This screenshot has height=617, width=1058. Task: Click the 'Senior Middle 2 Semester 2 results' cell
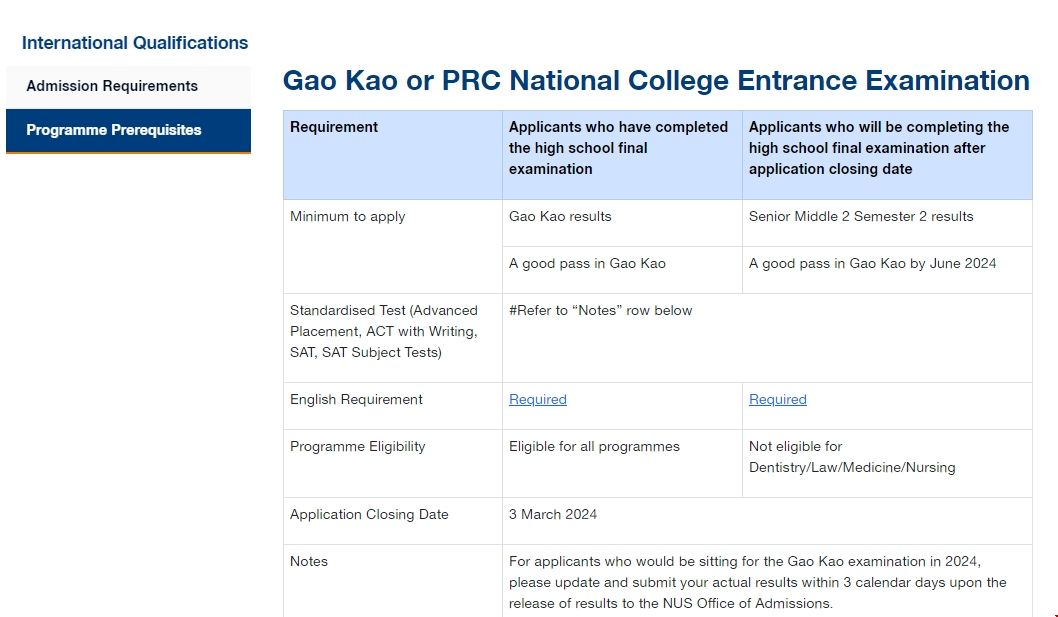pos(861,216)
